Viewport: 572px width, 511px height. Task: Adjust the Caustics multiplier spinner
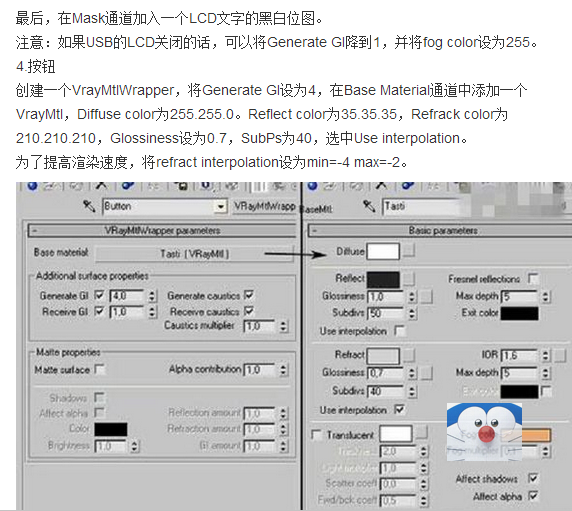(283, 326)
